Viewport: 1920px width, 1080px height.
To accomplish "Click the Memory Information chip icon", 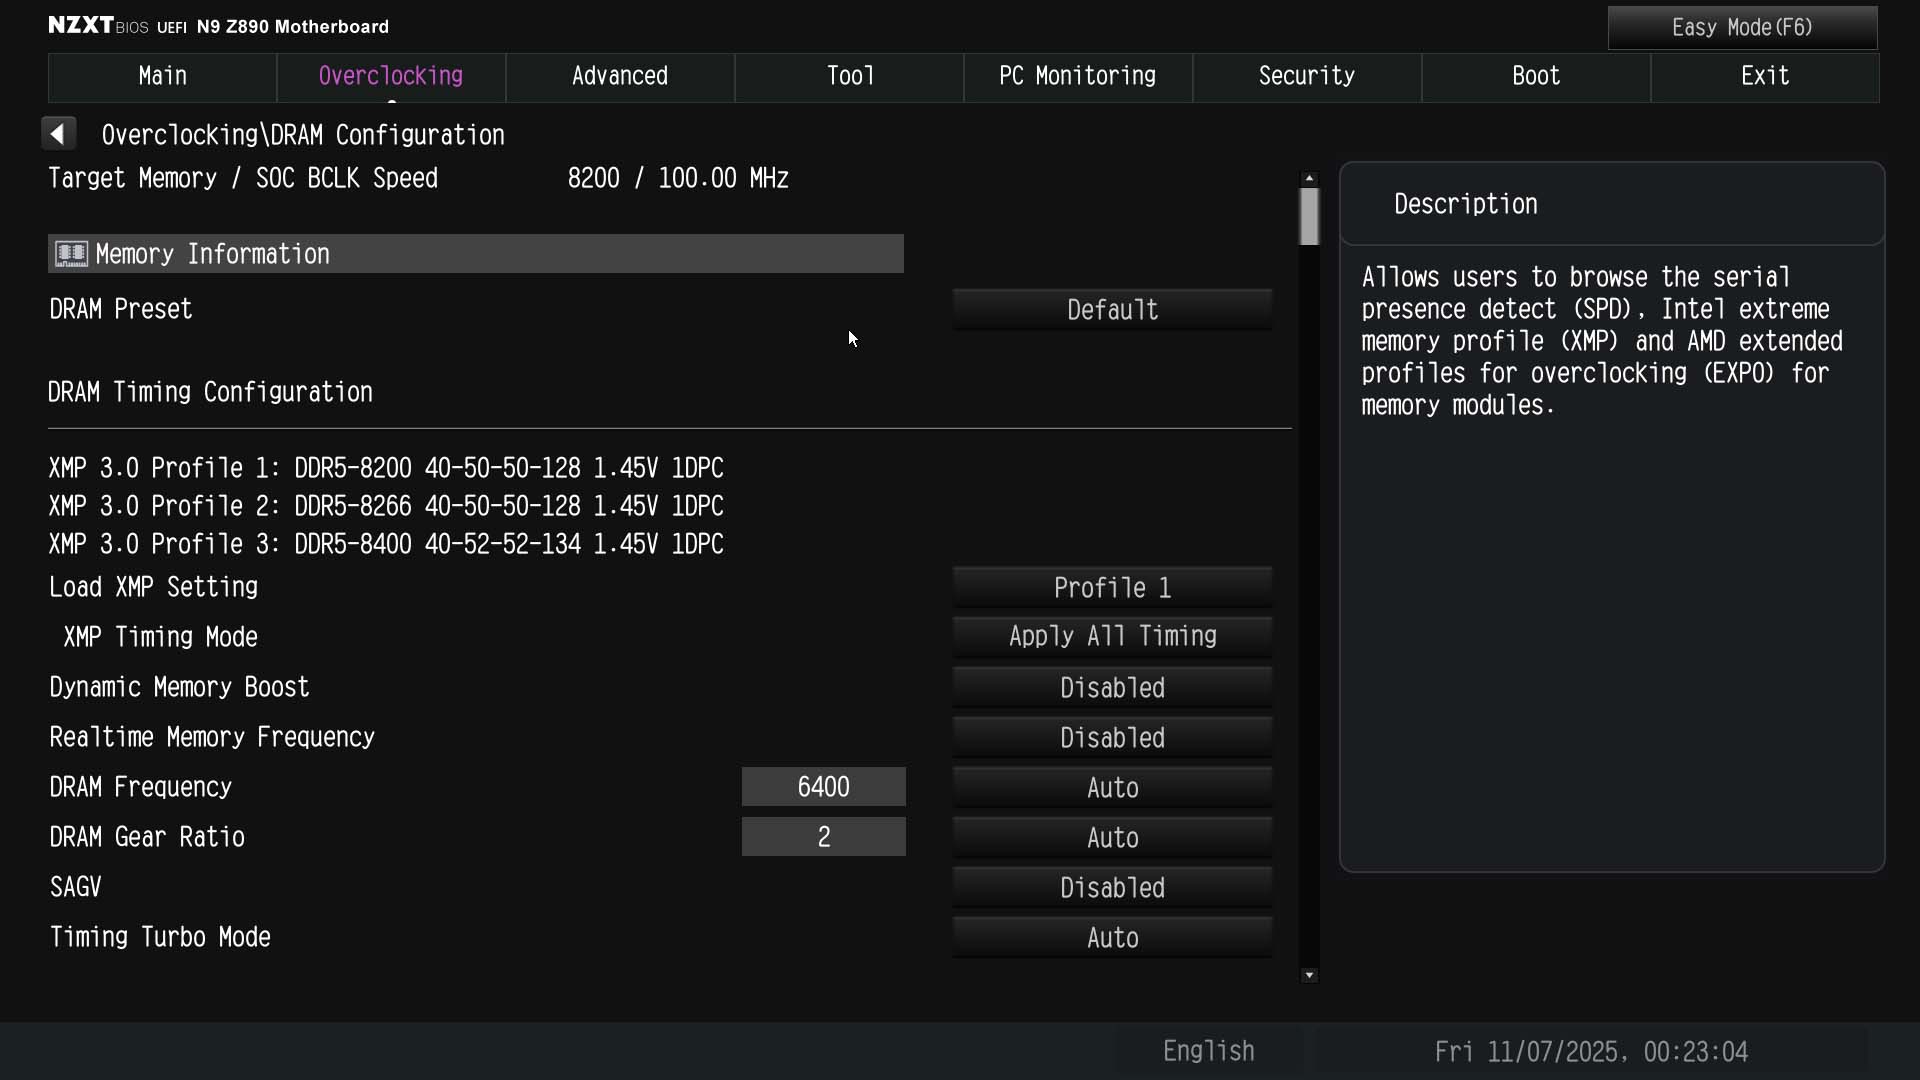I will click(x=71, y=254).
